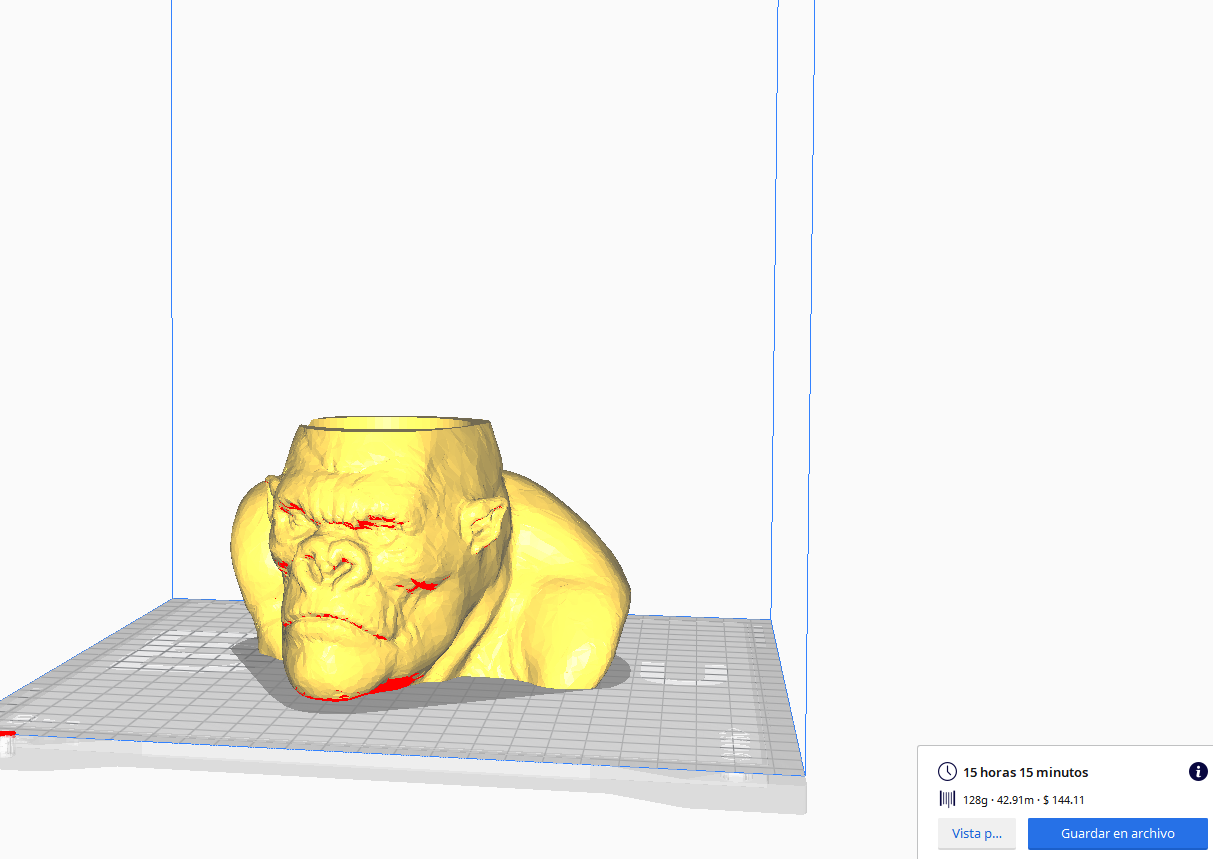This screenshot has height=859, width=1213.
Task: Open the 'Vista p...' preview
Action: 976,833
